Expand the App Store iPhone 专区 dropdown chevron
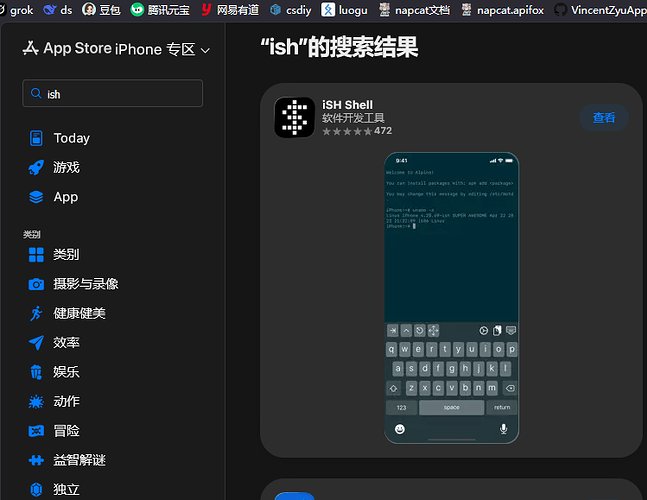This screenshot has width=647, height=500. tap(205, 50)
